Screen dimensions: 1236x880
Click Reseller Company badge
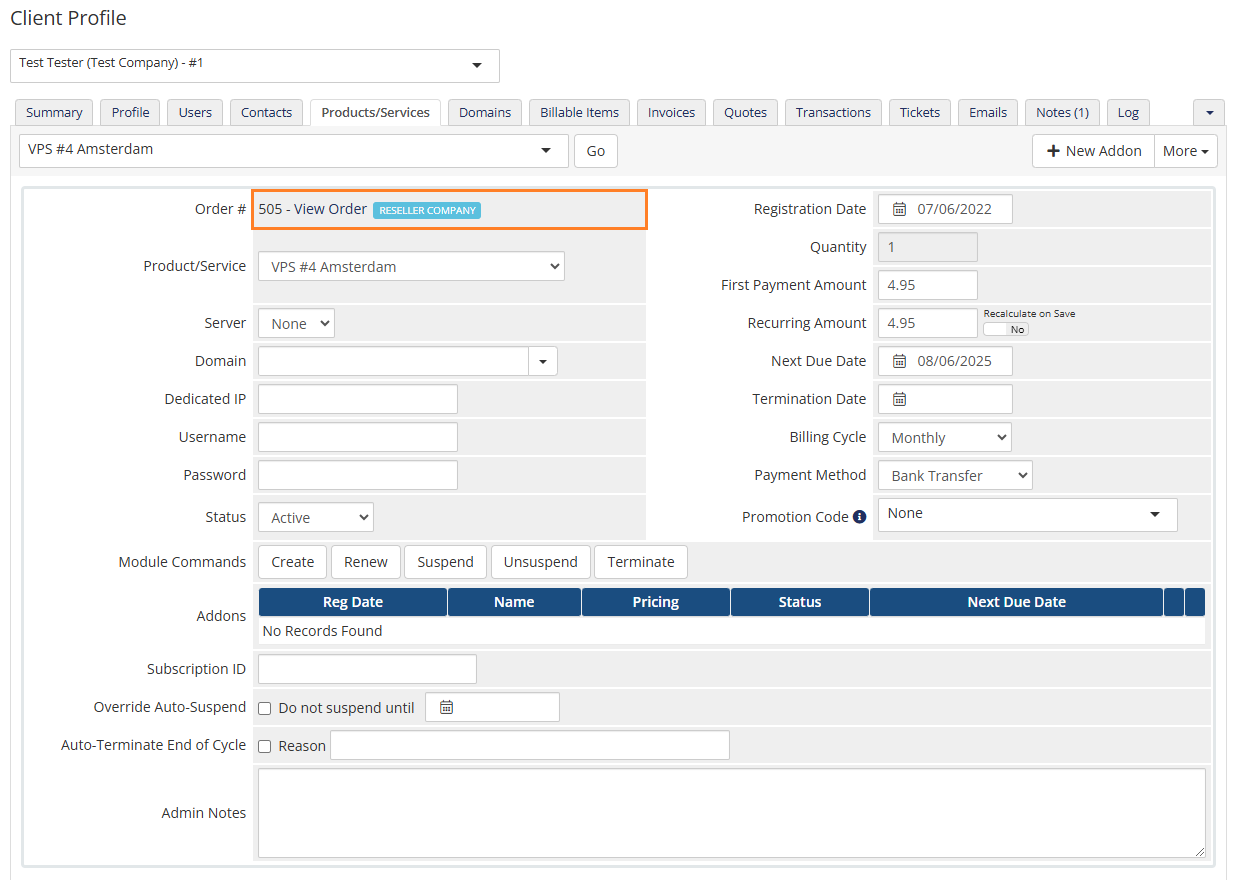click(427, 210)
